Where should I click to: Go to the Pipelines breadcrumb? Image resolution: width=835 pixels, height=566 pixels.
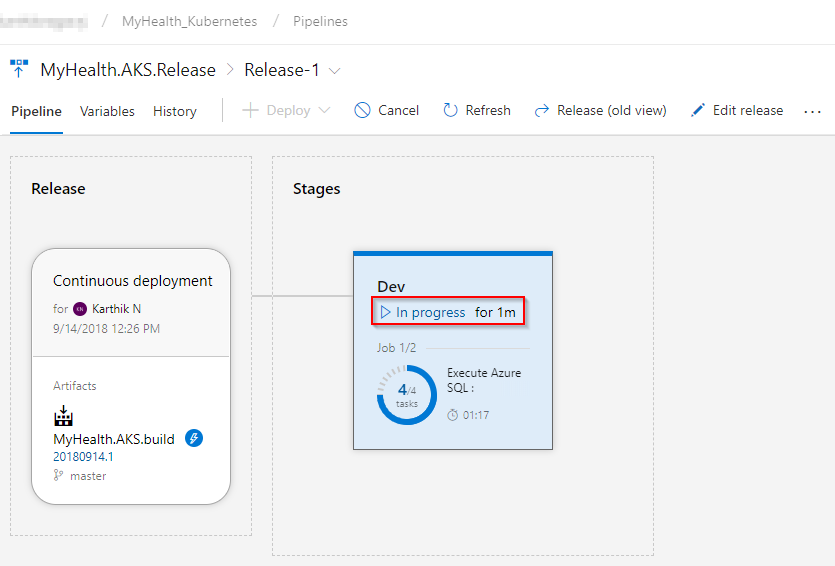[x=320, y=21]
